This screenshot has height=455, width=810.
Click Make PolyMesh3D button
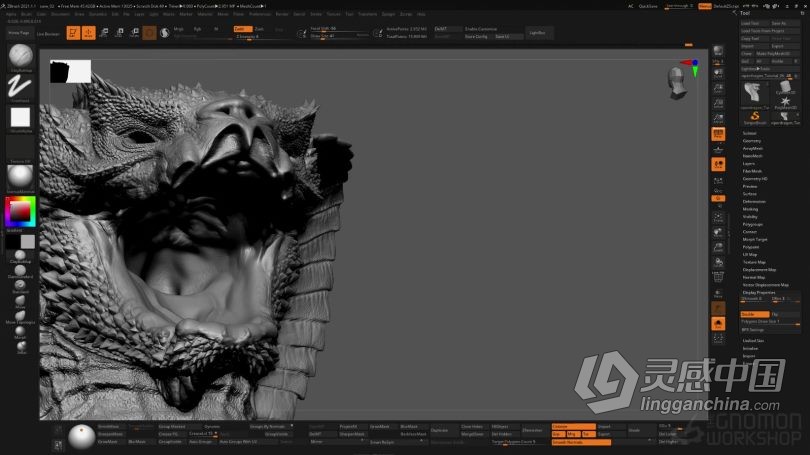click(x=777, y=54)
